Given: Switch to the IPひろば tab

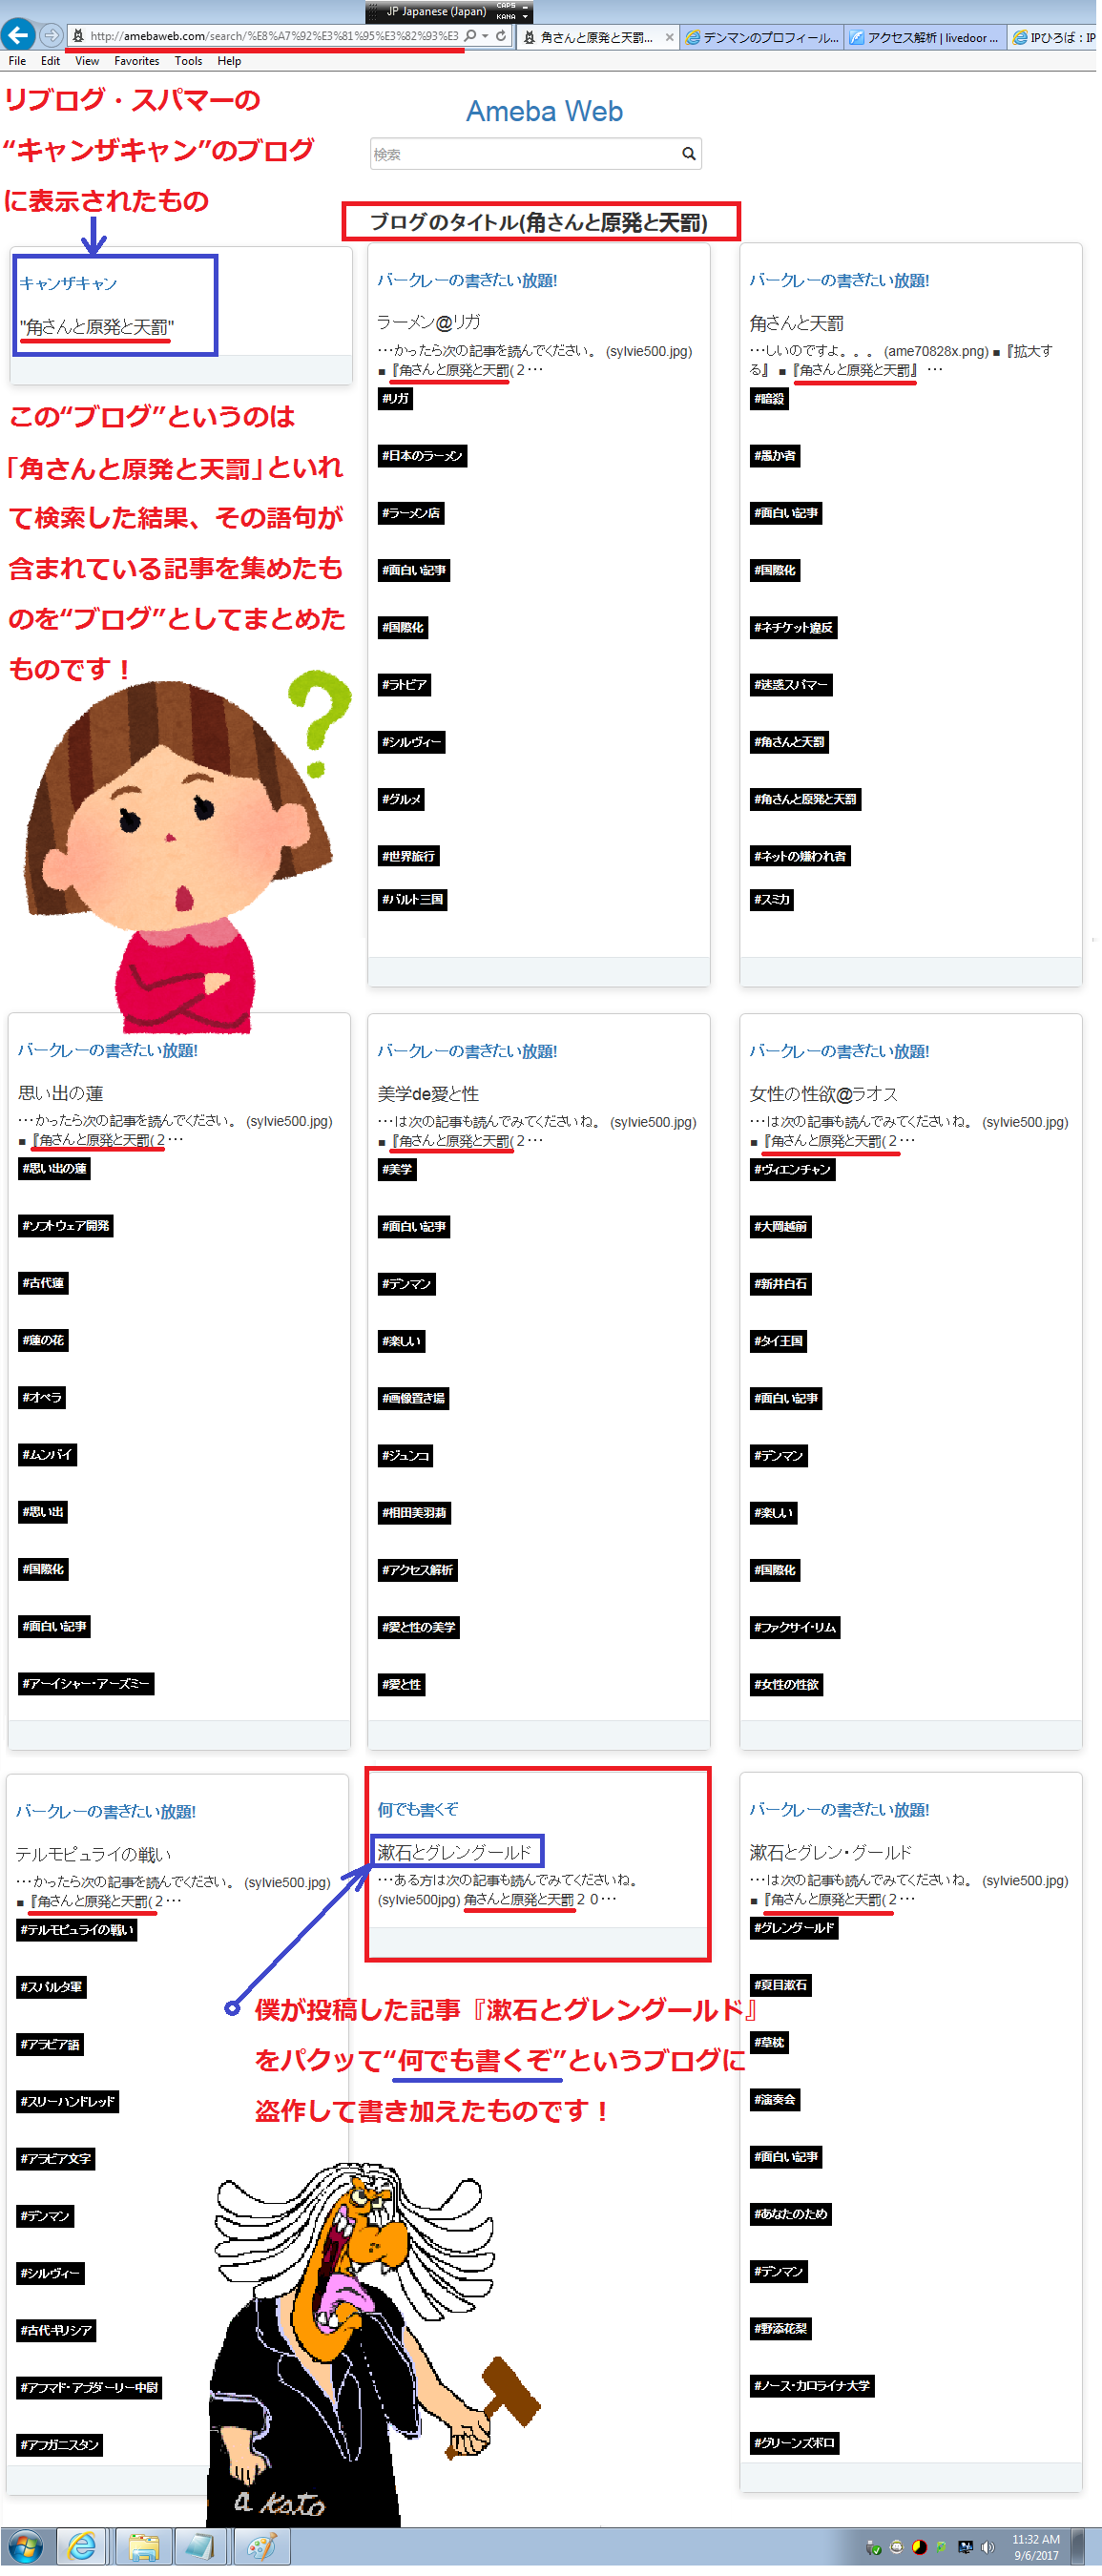Looking at the screenshot, I should click(x=1053, y=38).
